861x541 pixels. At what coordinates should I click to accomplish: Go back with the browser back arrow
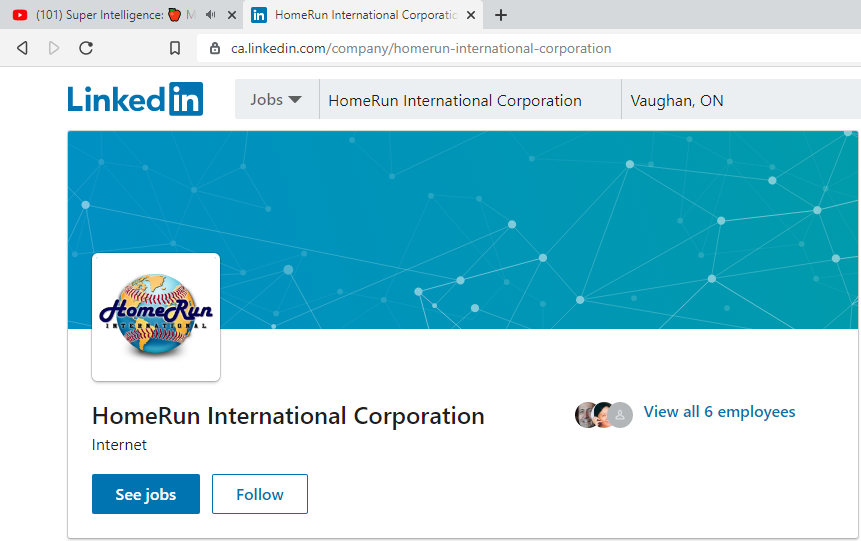tap(22, 48)
